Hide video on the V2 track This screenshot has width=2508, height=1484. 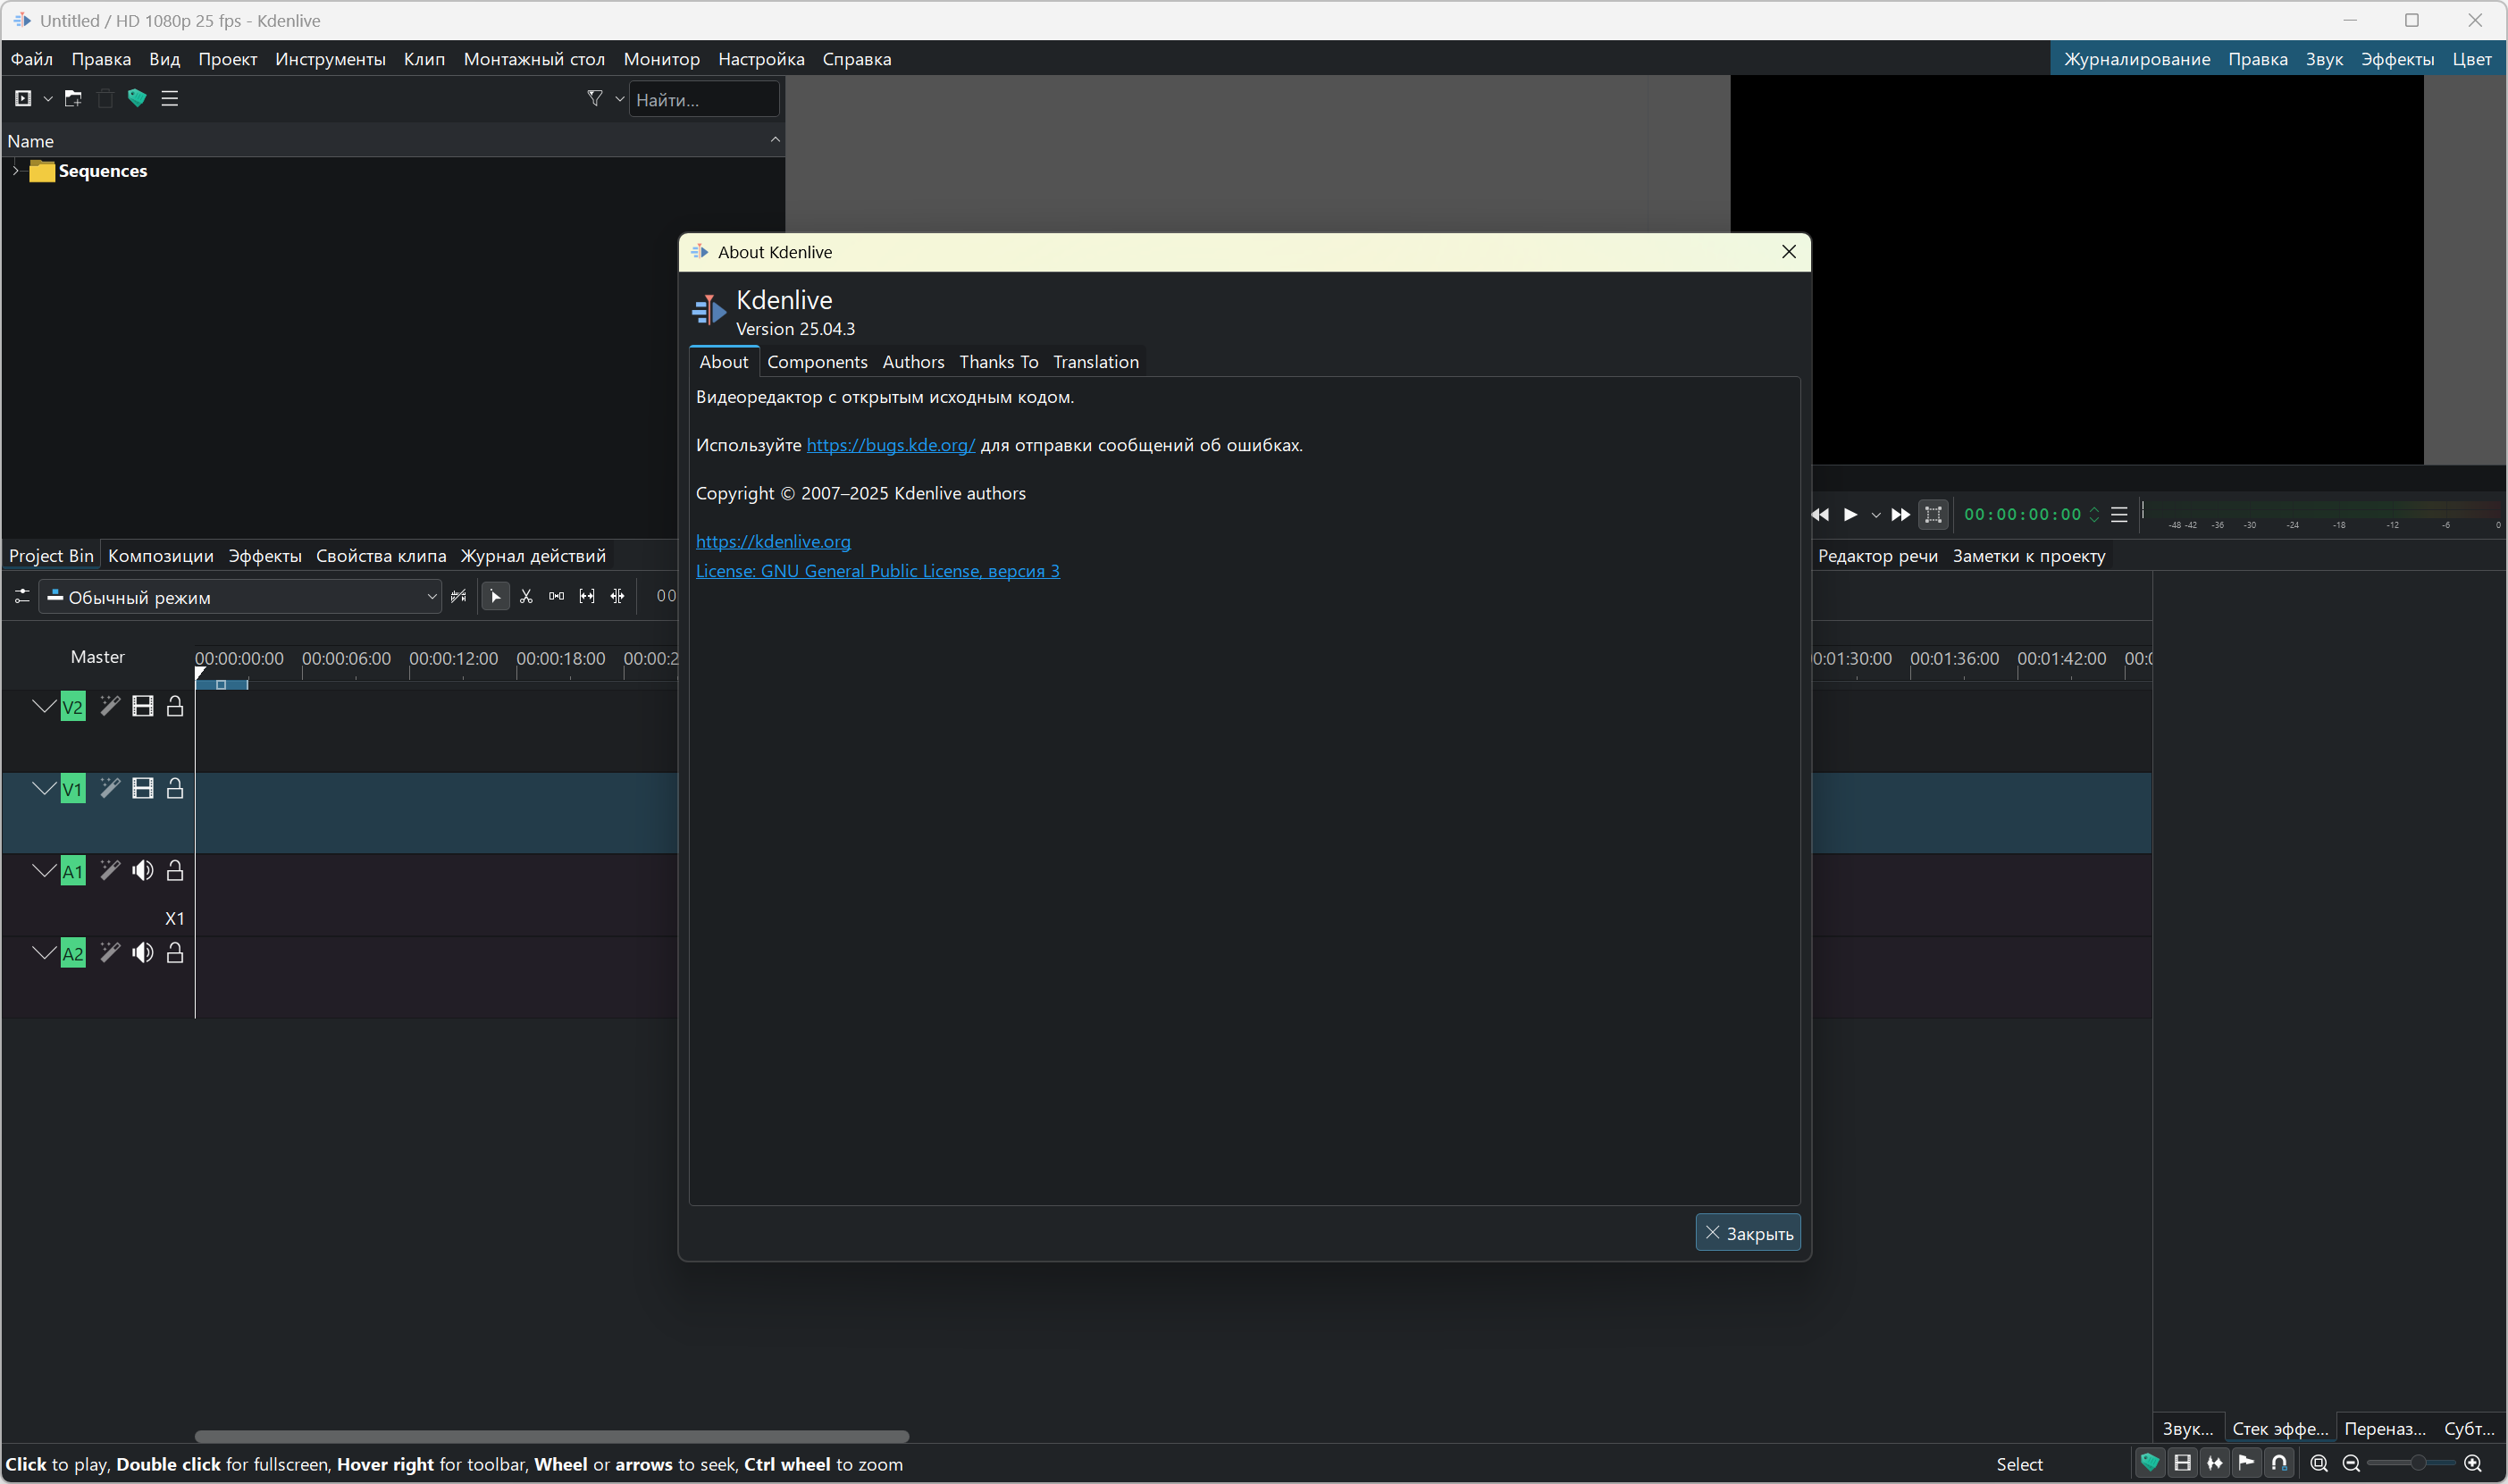(143, 706)
